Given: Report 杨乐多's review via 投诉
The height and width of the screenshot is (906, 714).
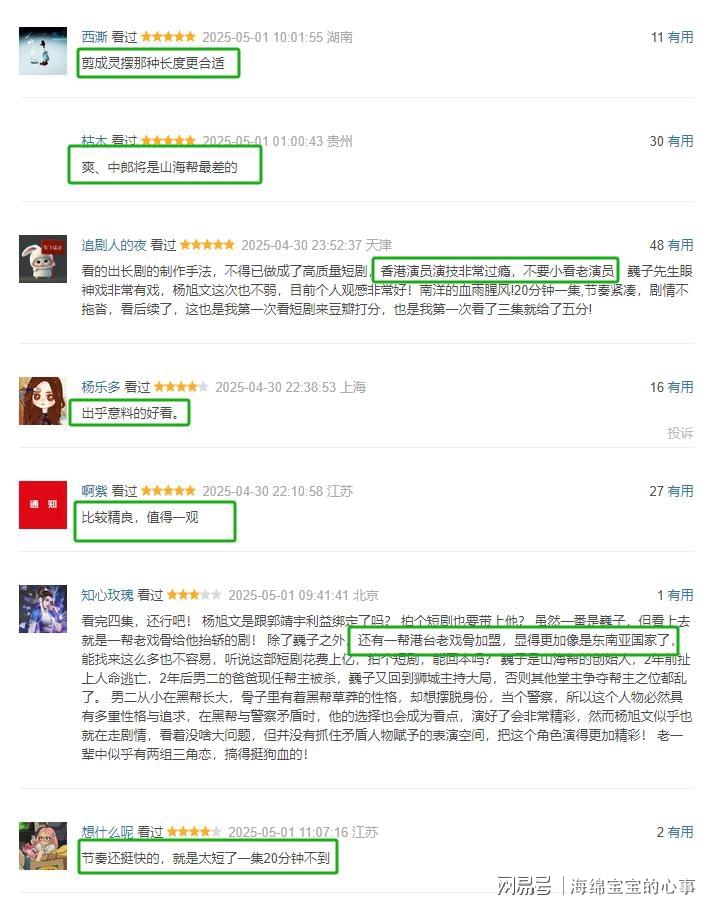Looking at the screenshot, I should pos(680,433).
